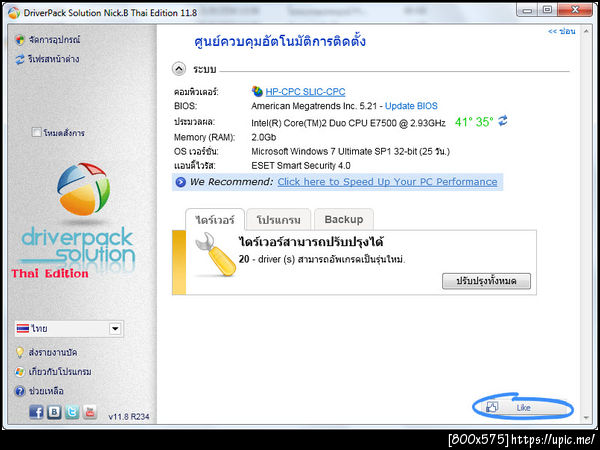Open the B blog social icon
The width and height of the screenshot is (600, 450).
(54, 412)
